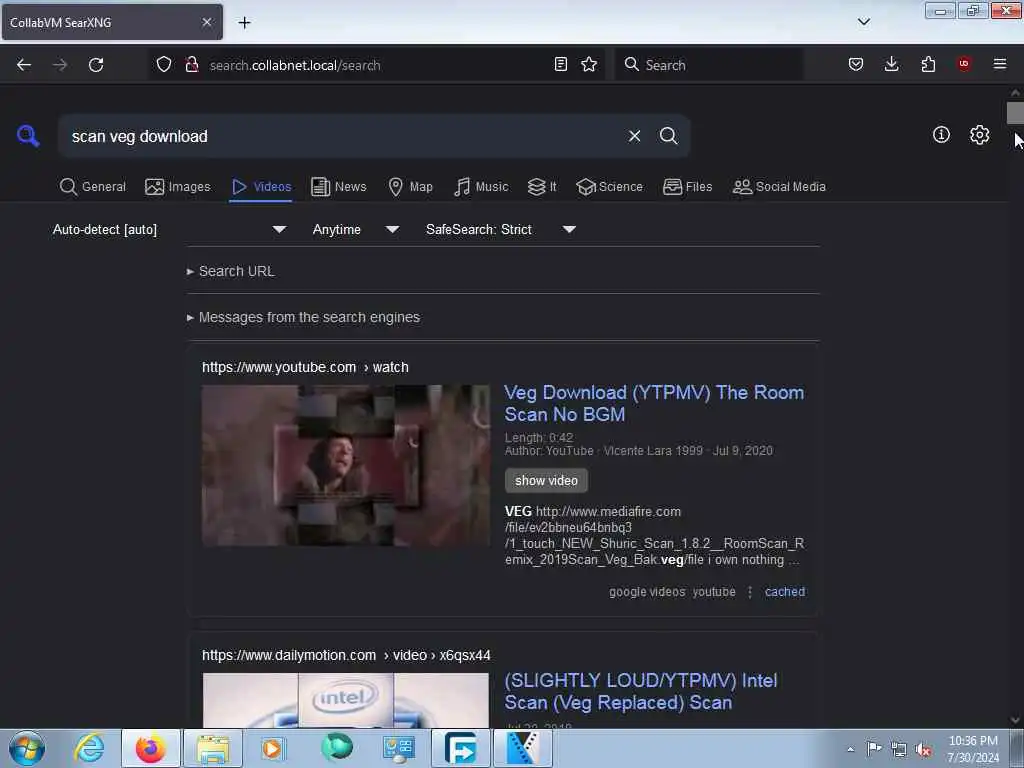The width and height of the screenshot is (1024, 768).
Task: Open the SearXNG about info icon
Action: (941, 135)
